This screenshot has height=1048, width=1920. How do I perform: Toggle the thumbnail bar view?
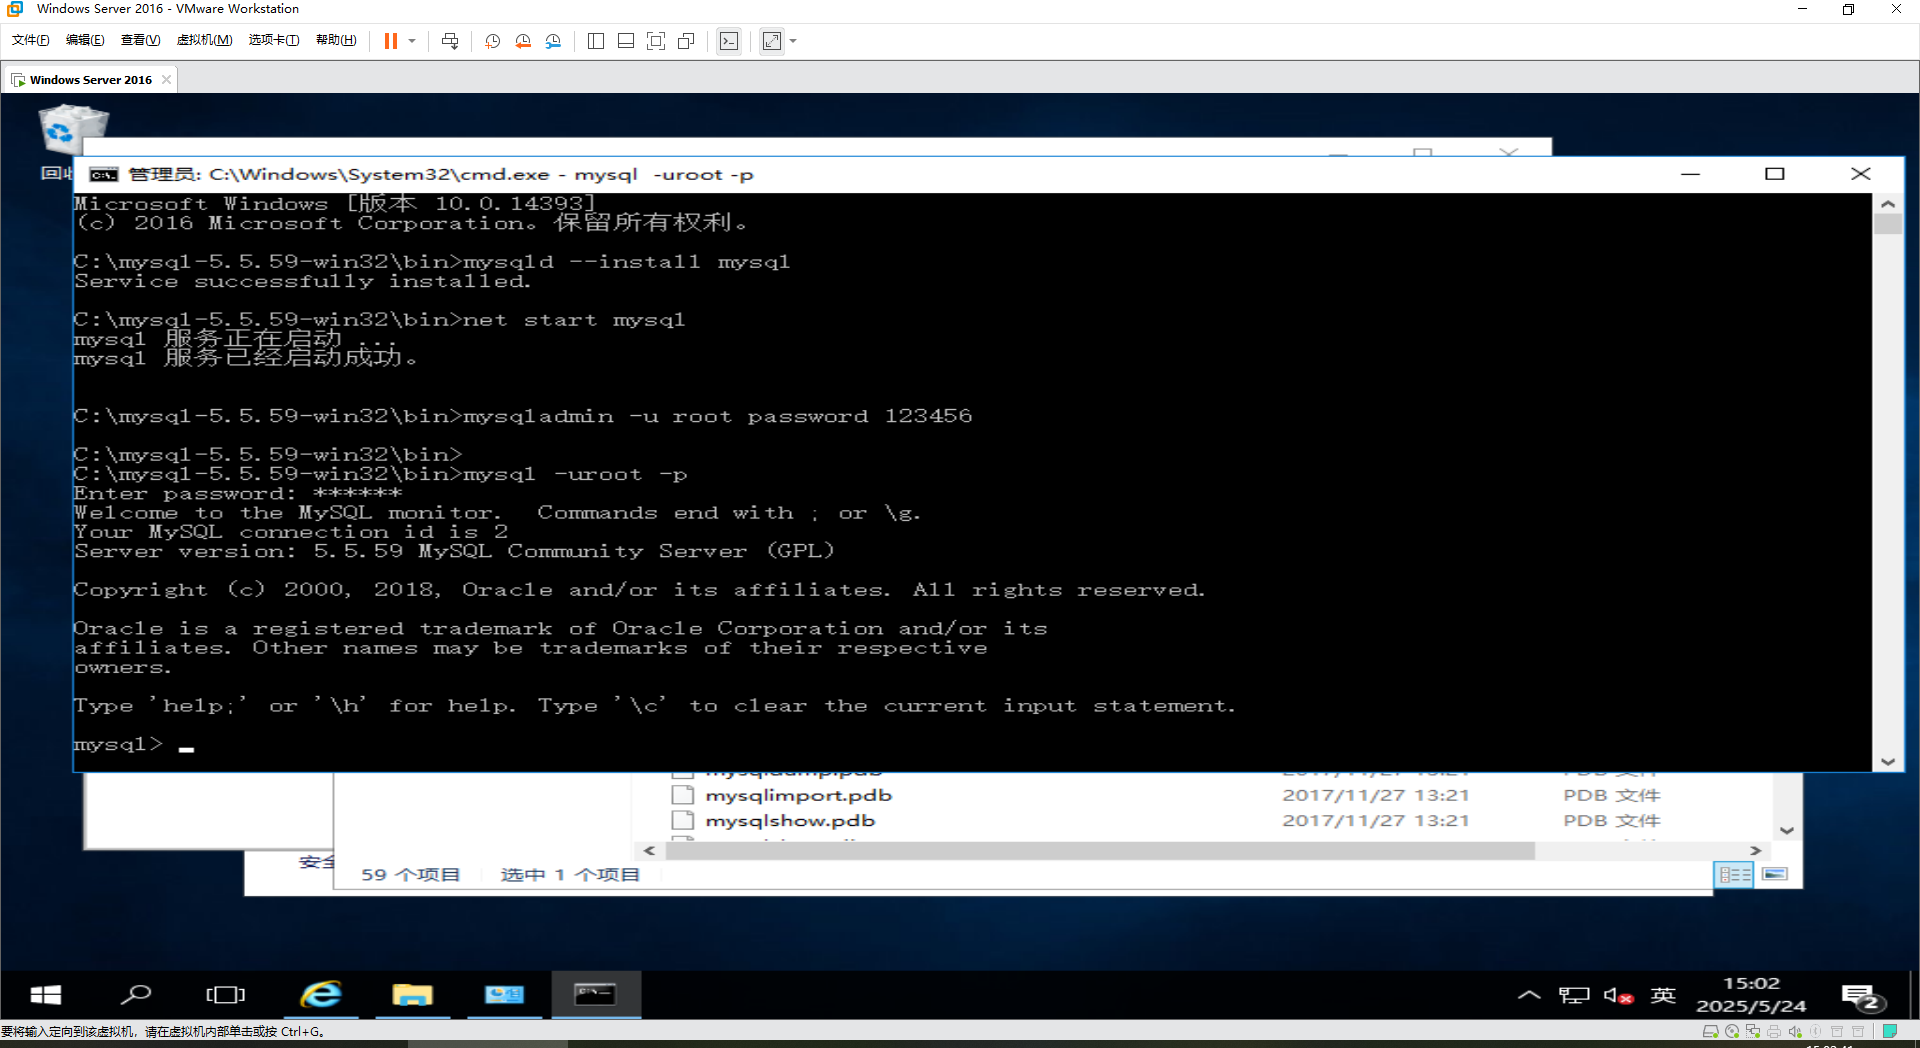point(626,41)
